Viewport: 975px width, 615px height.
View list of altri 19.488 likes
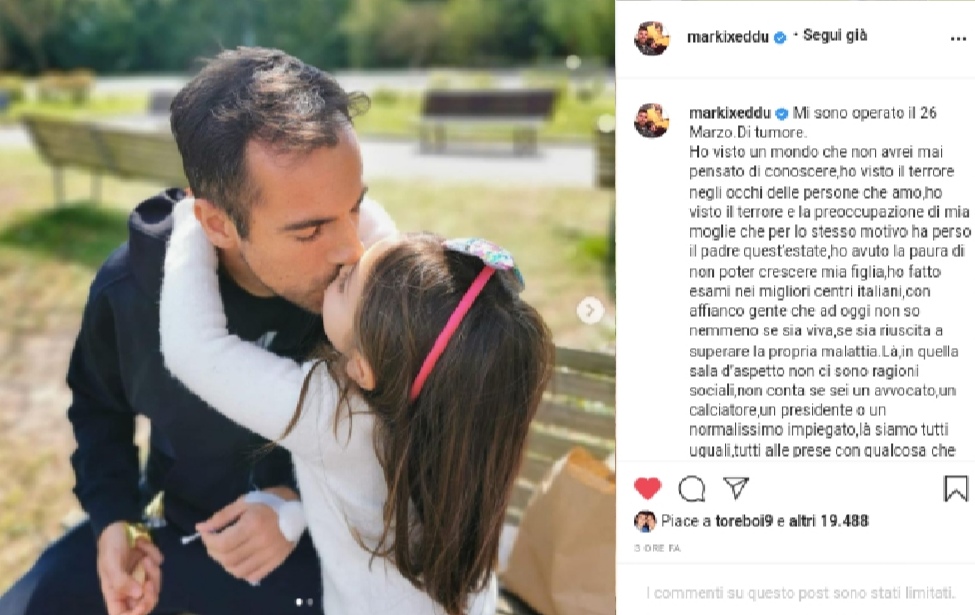(x=828, y=520)
